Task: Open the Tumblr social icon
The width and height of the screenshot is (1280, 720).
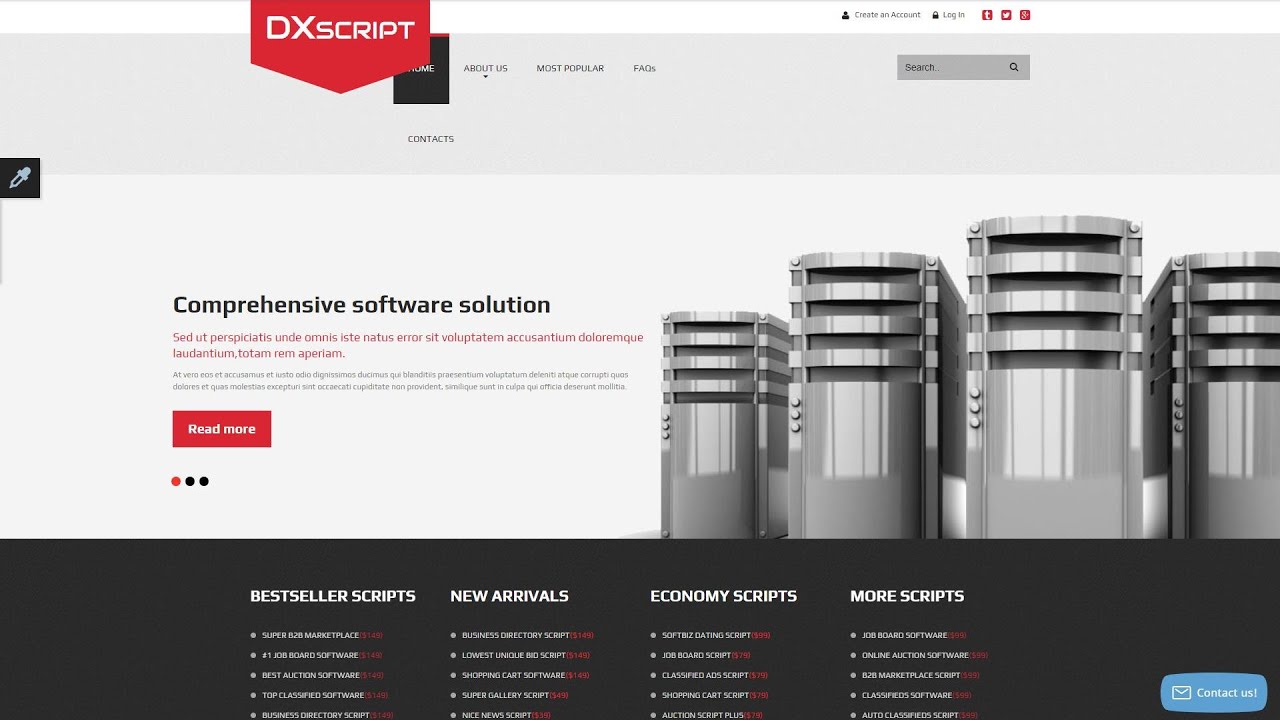Action: (x=988, y=15)
